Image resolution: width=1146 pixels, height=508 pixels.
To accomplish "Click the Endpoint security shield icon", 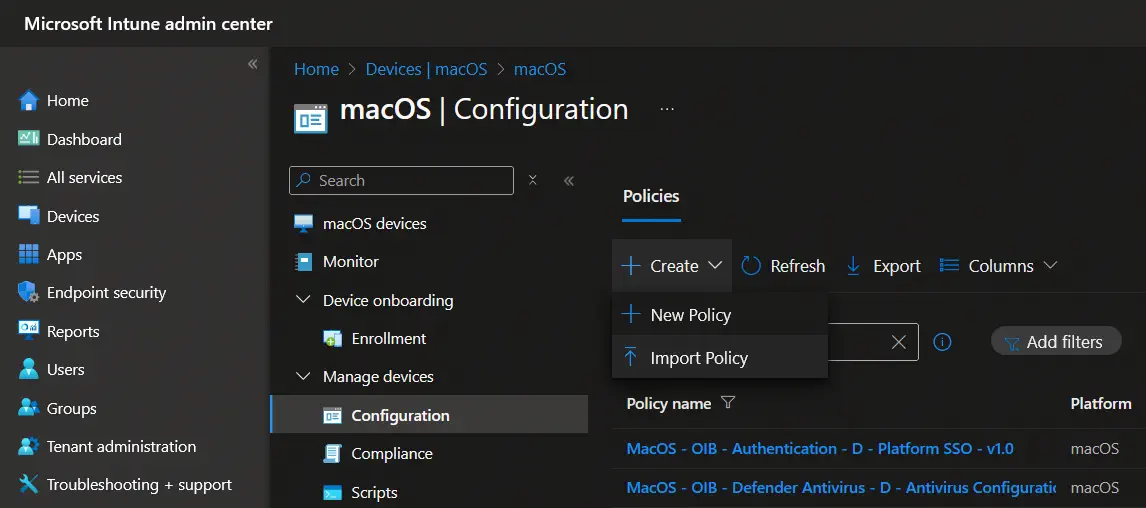I will click(28, 293).
